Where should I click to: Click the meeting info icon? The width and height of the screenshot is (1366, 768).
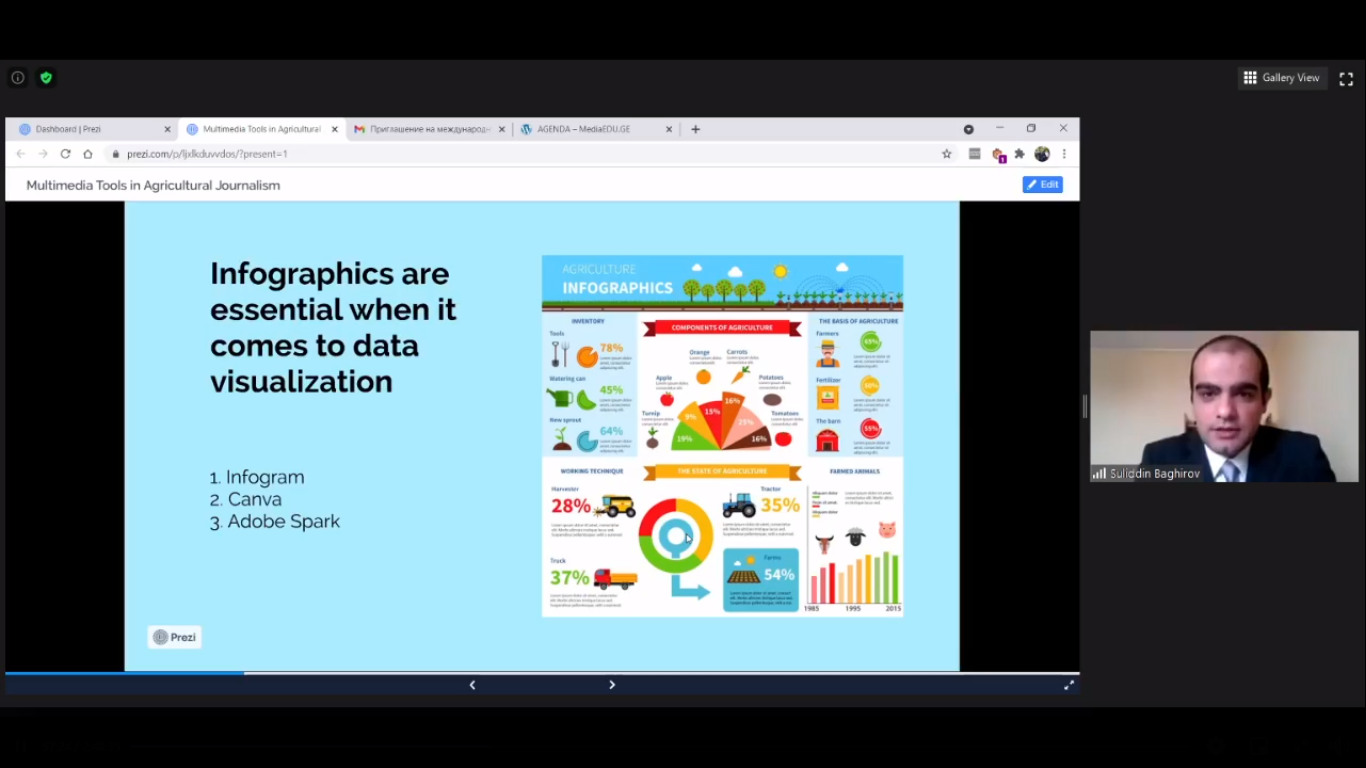coord(18,78)
